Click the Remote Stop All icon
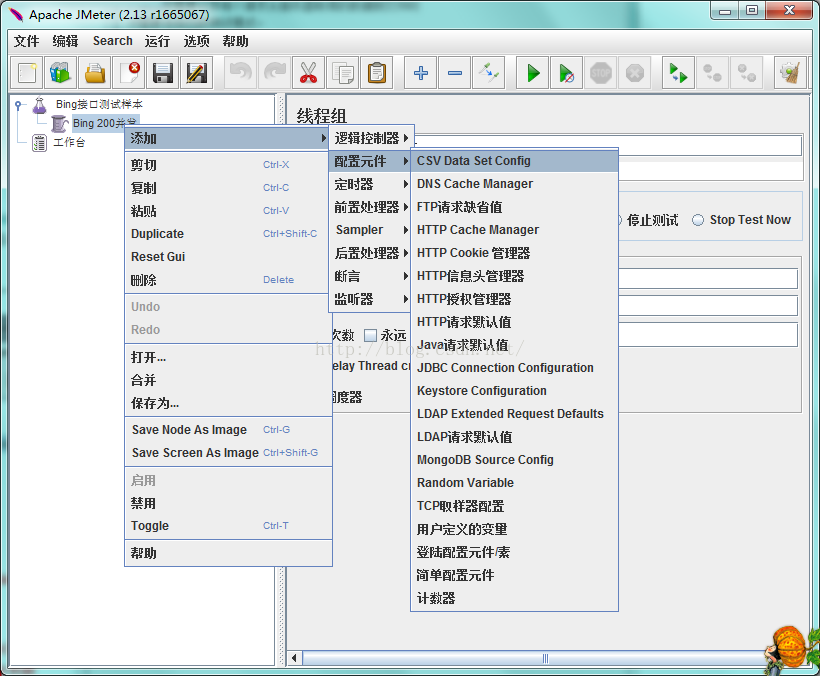The height and width of the screenshot is (676, 820). [712, 73]
